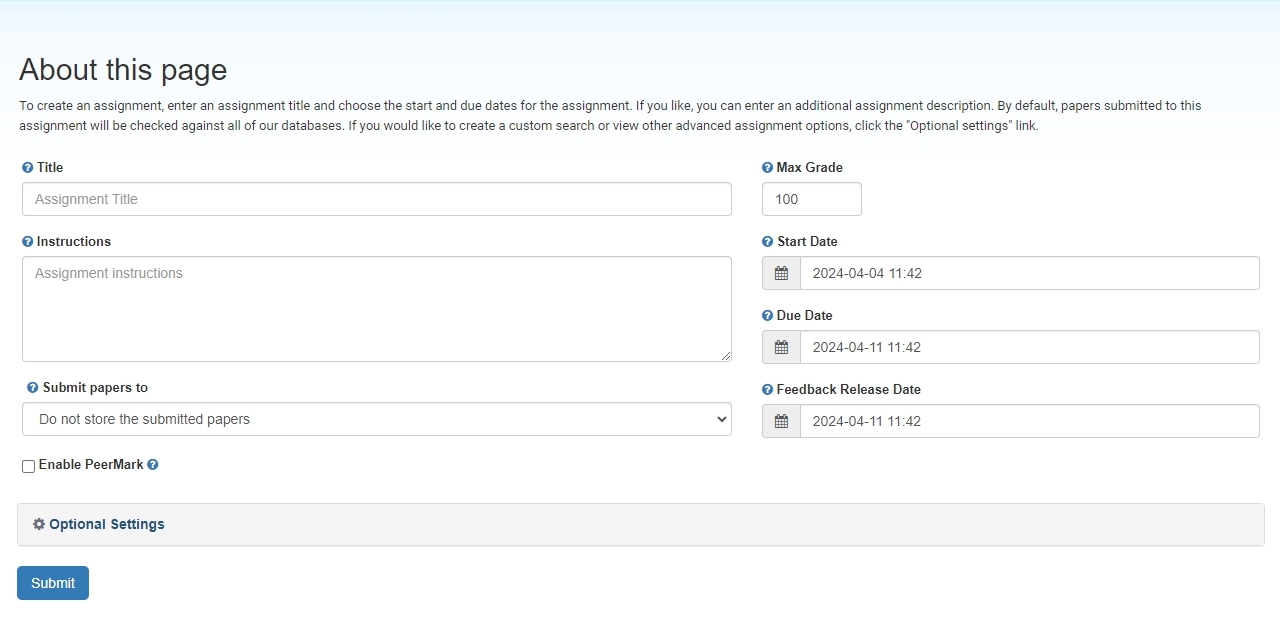Click the Optional Settings gear icon

(x=39, y=524)
